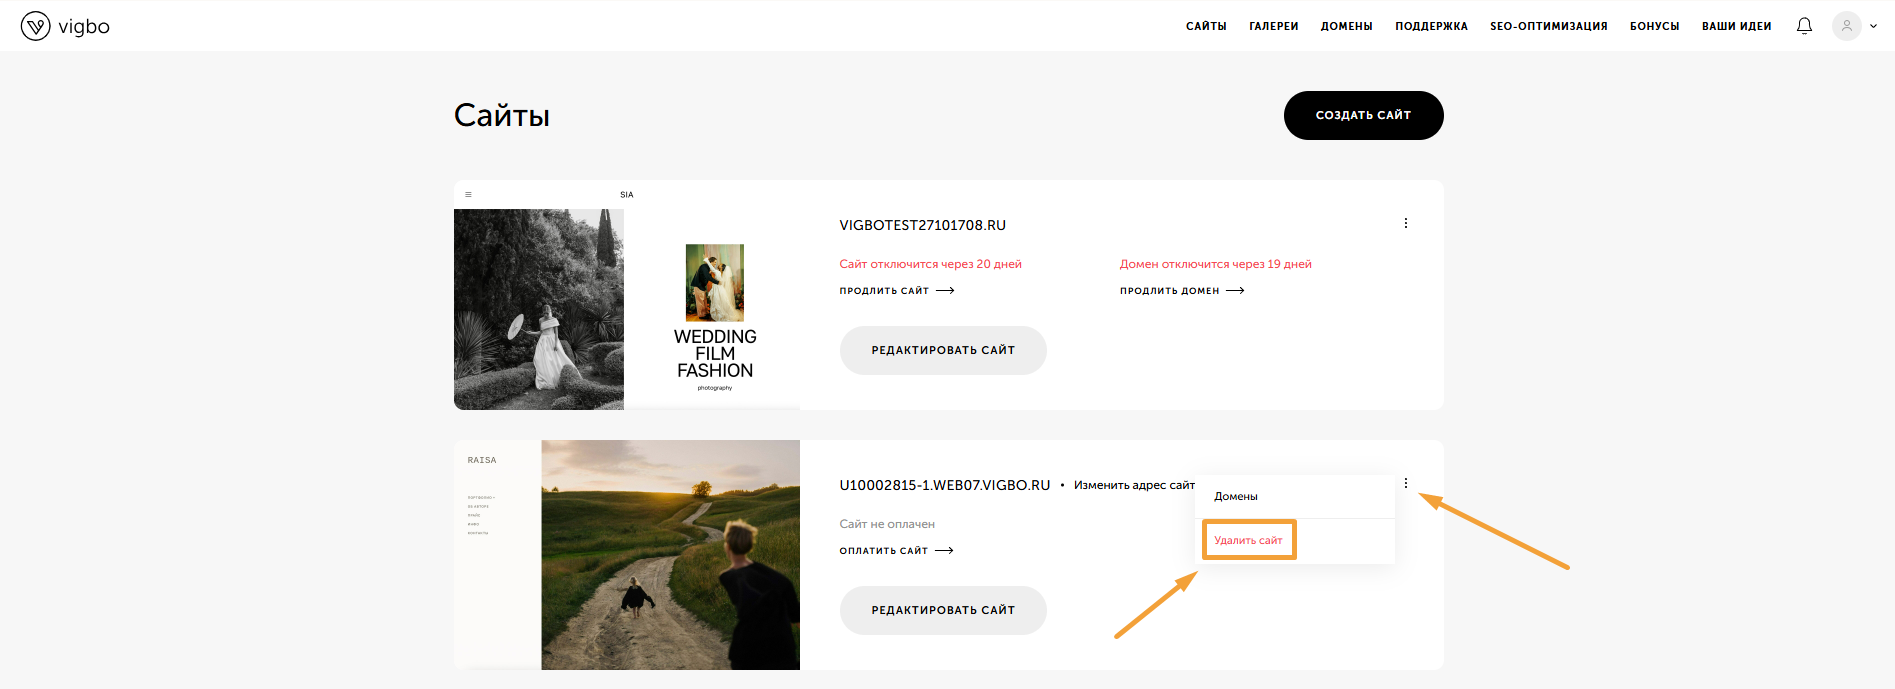Click Продлить домен link

(1181, 291)
